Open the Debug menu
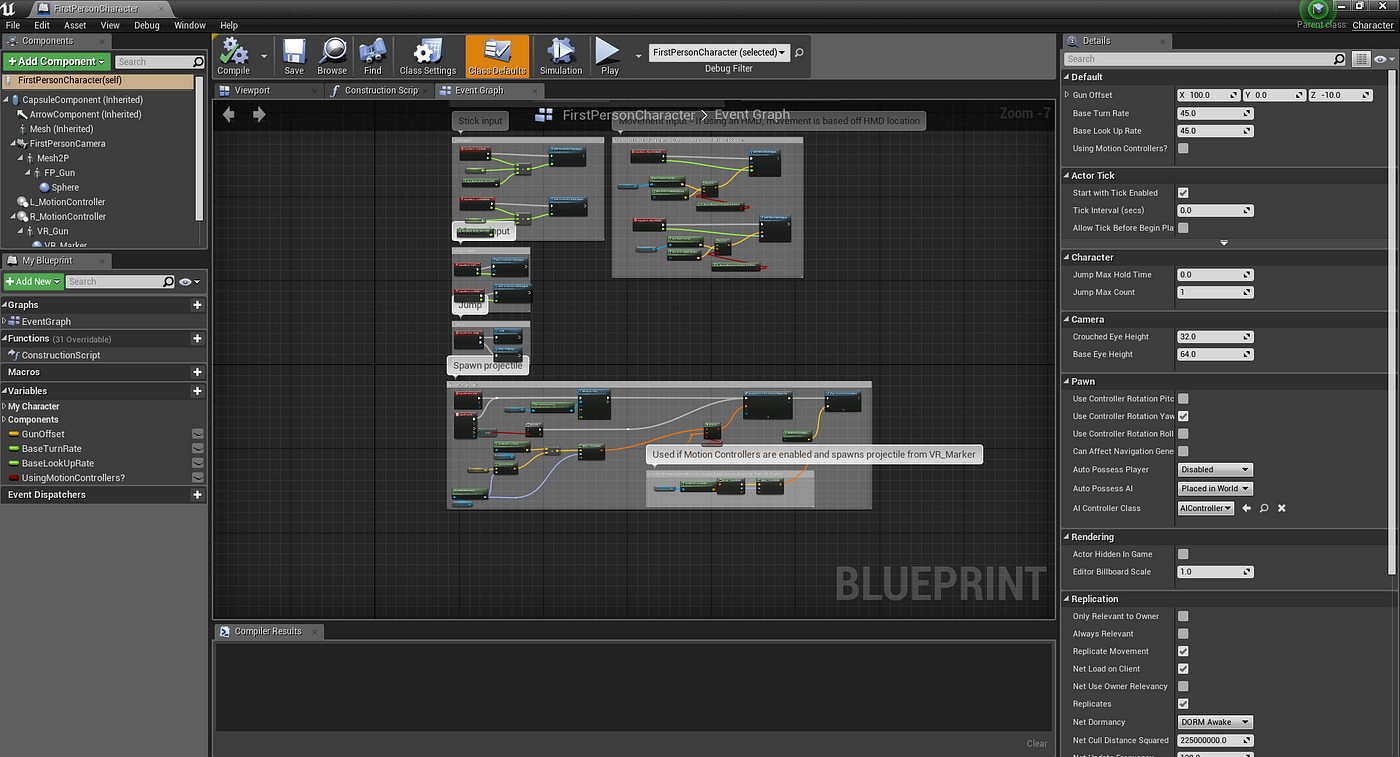 (146, 25)
